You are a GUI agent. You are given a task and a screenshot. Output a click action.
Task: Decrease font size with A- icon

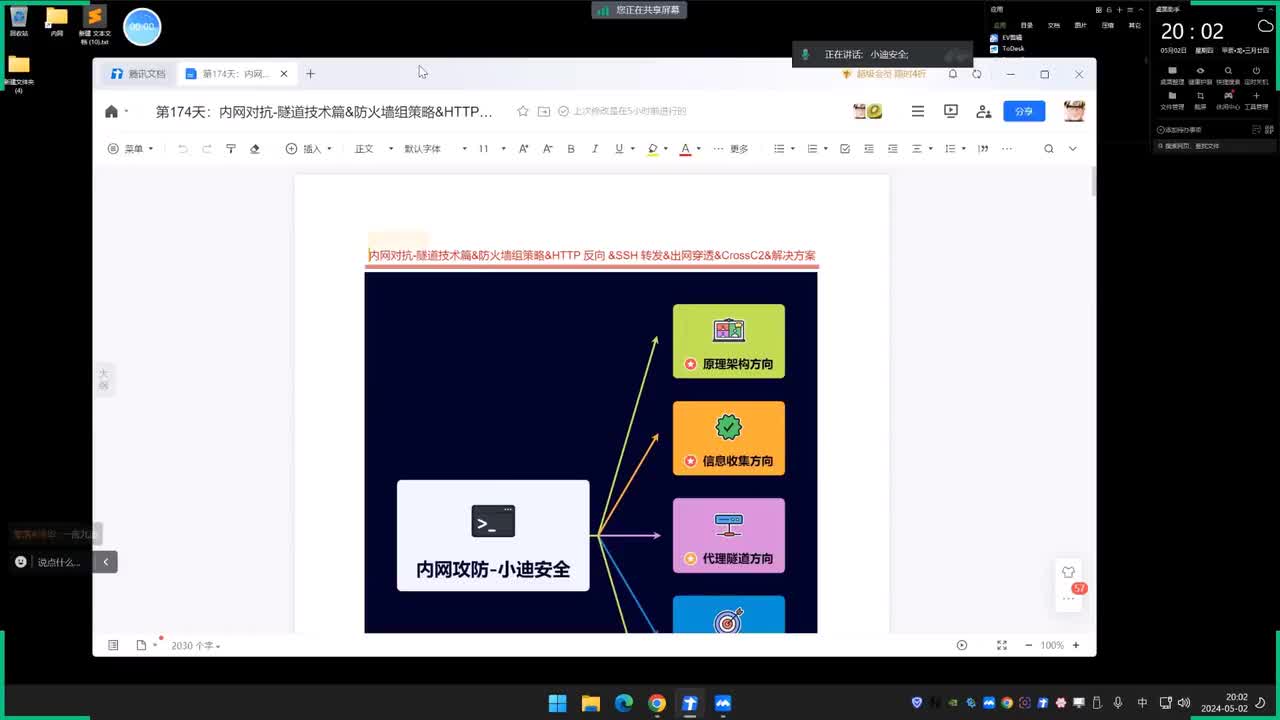tap(547, 149)
